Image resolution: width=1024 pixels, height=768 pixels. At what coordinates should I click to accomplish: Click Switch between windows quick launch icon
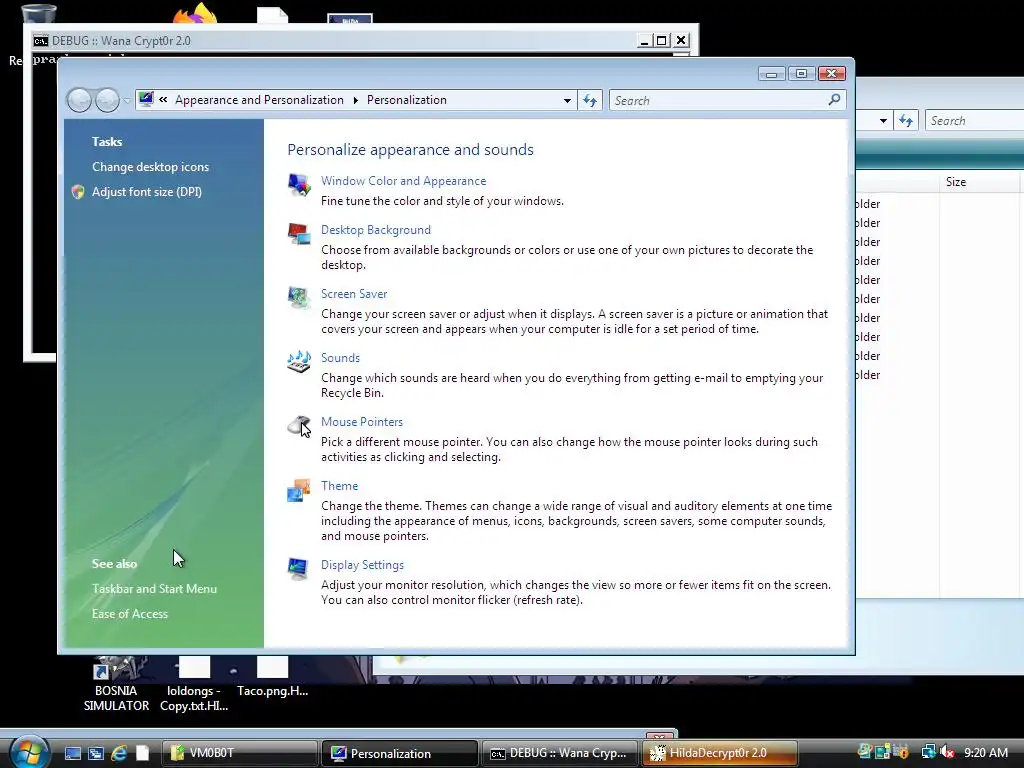pyautogui.click(x=96, y=753)
